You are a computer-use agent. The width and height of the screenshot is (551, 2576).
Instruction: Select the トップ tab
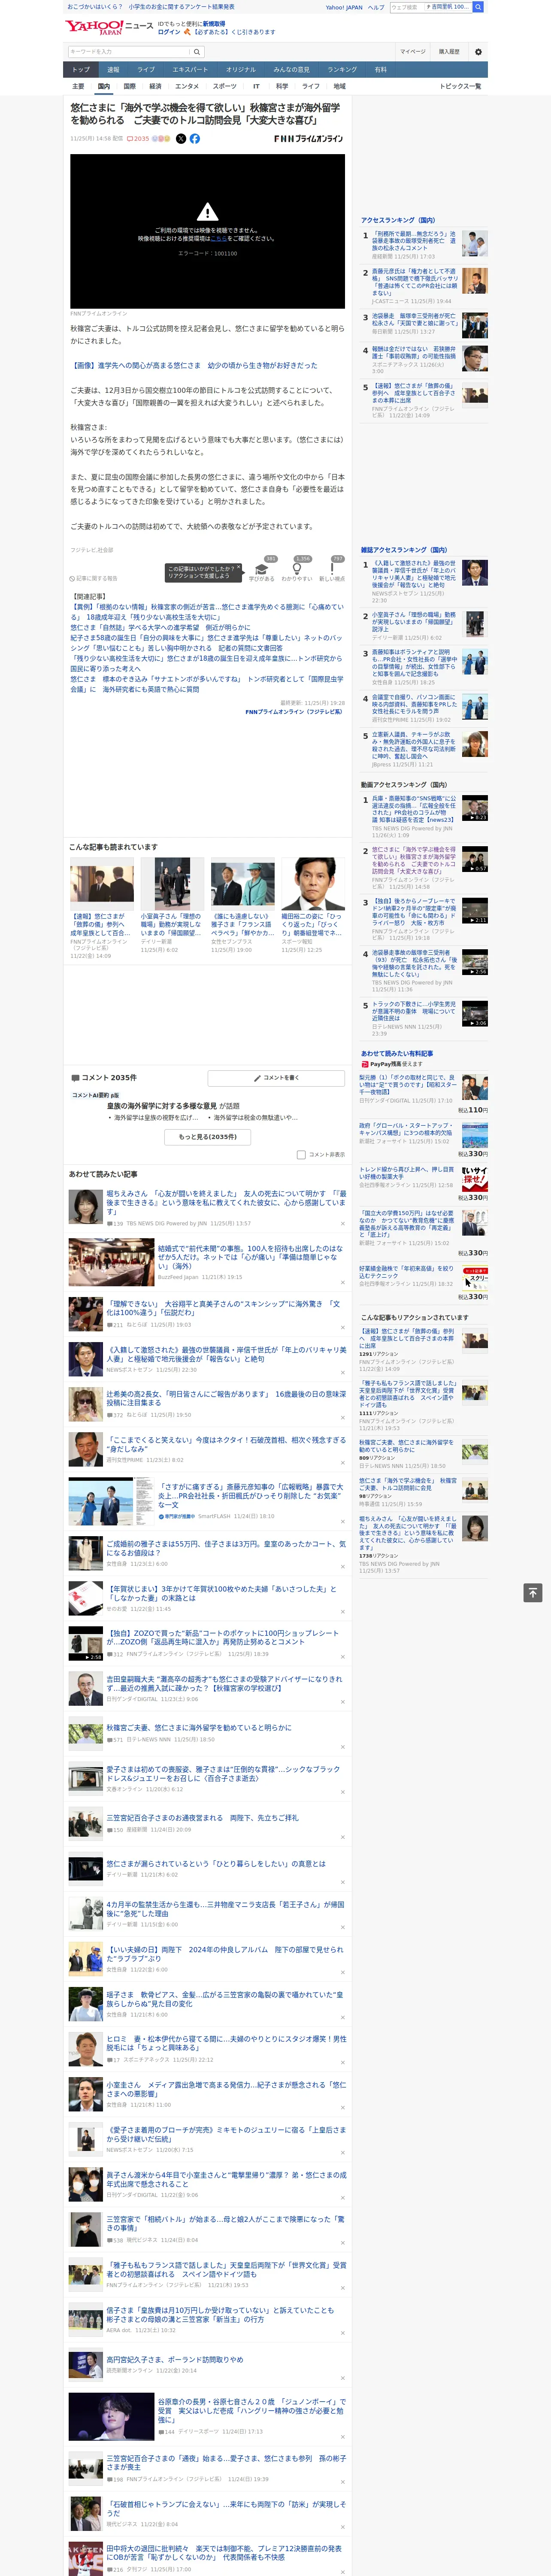coord(81,69)
